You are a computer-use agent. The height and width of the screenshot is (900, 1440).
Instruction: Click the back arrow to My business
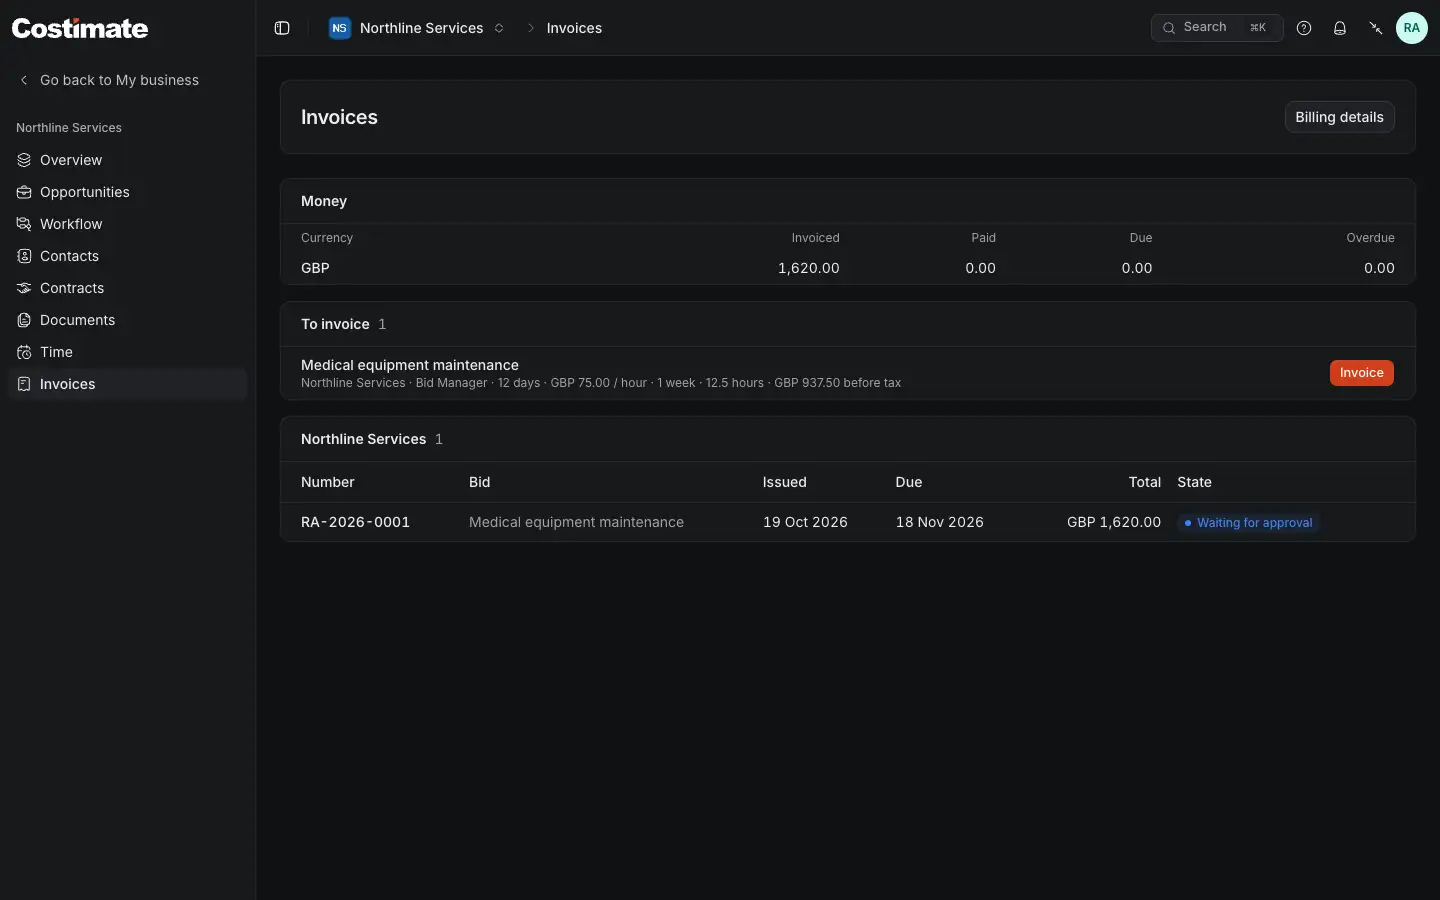tap(24, 80)
